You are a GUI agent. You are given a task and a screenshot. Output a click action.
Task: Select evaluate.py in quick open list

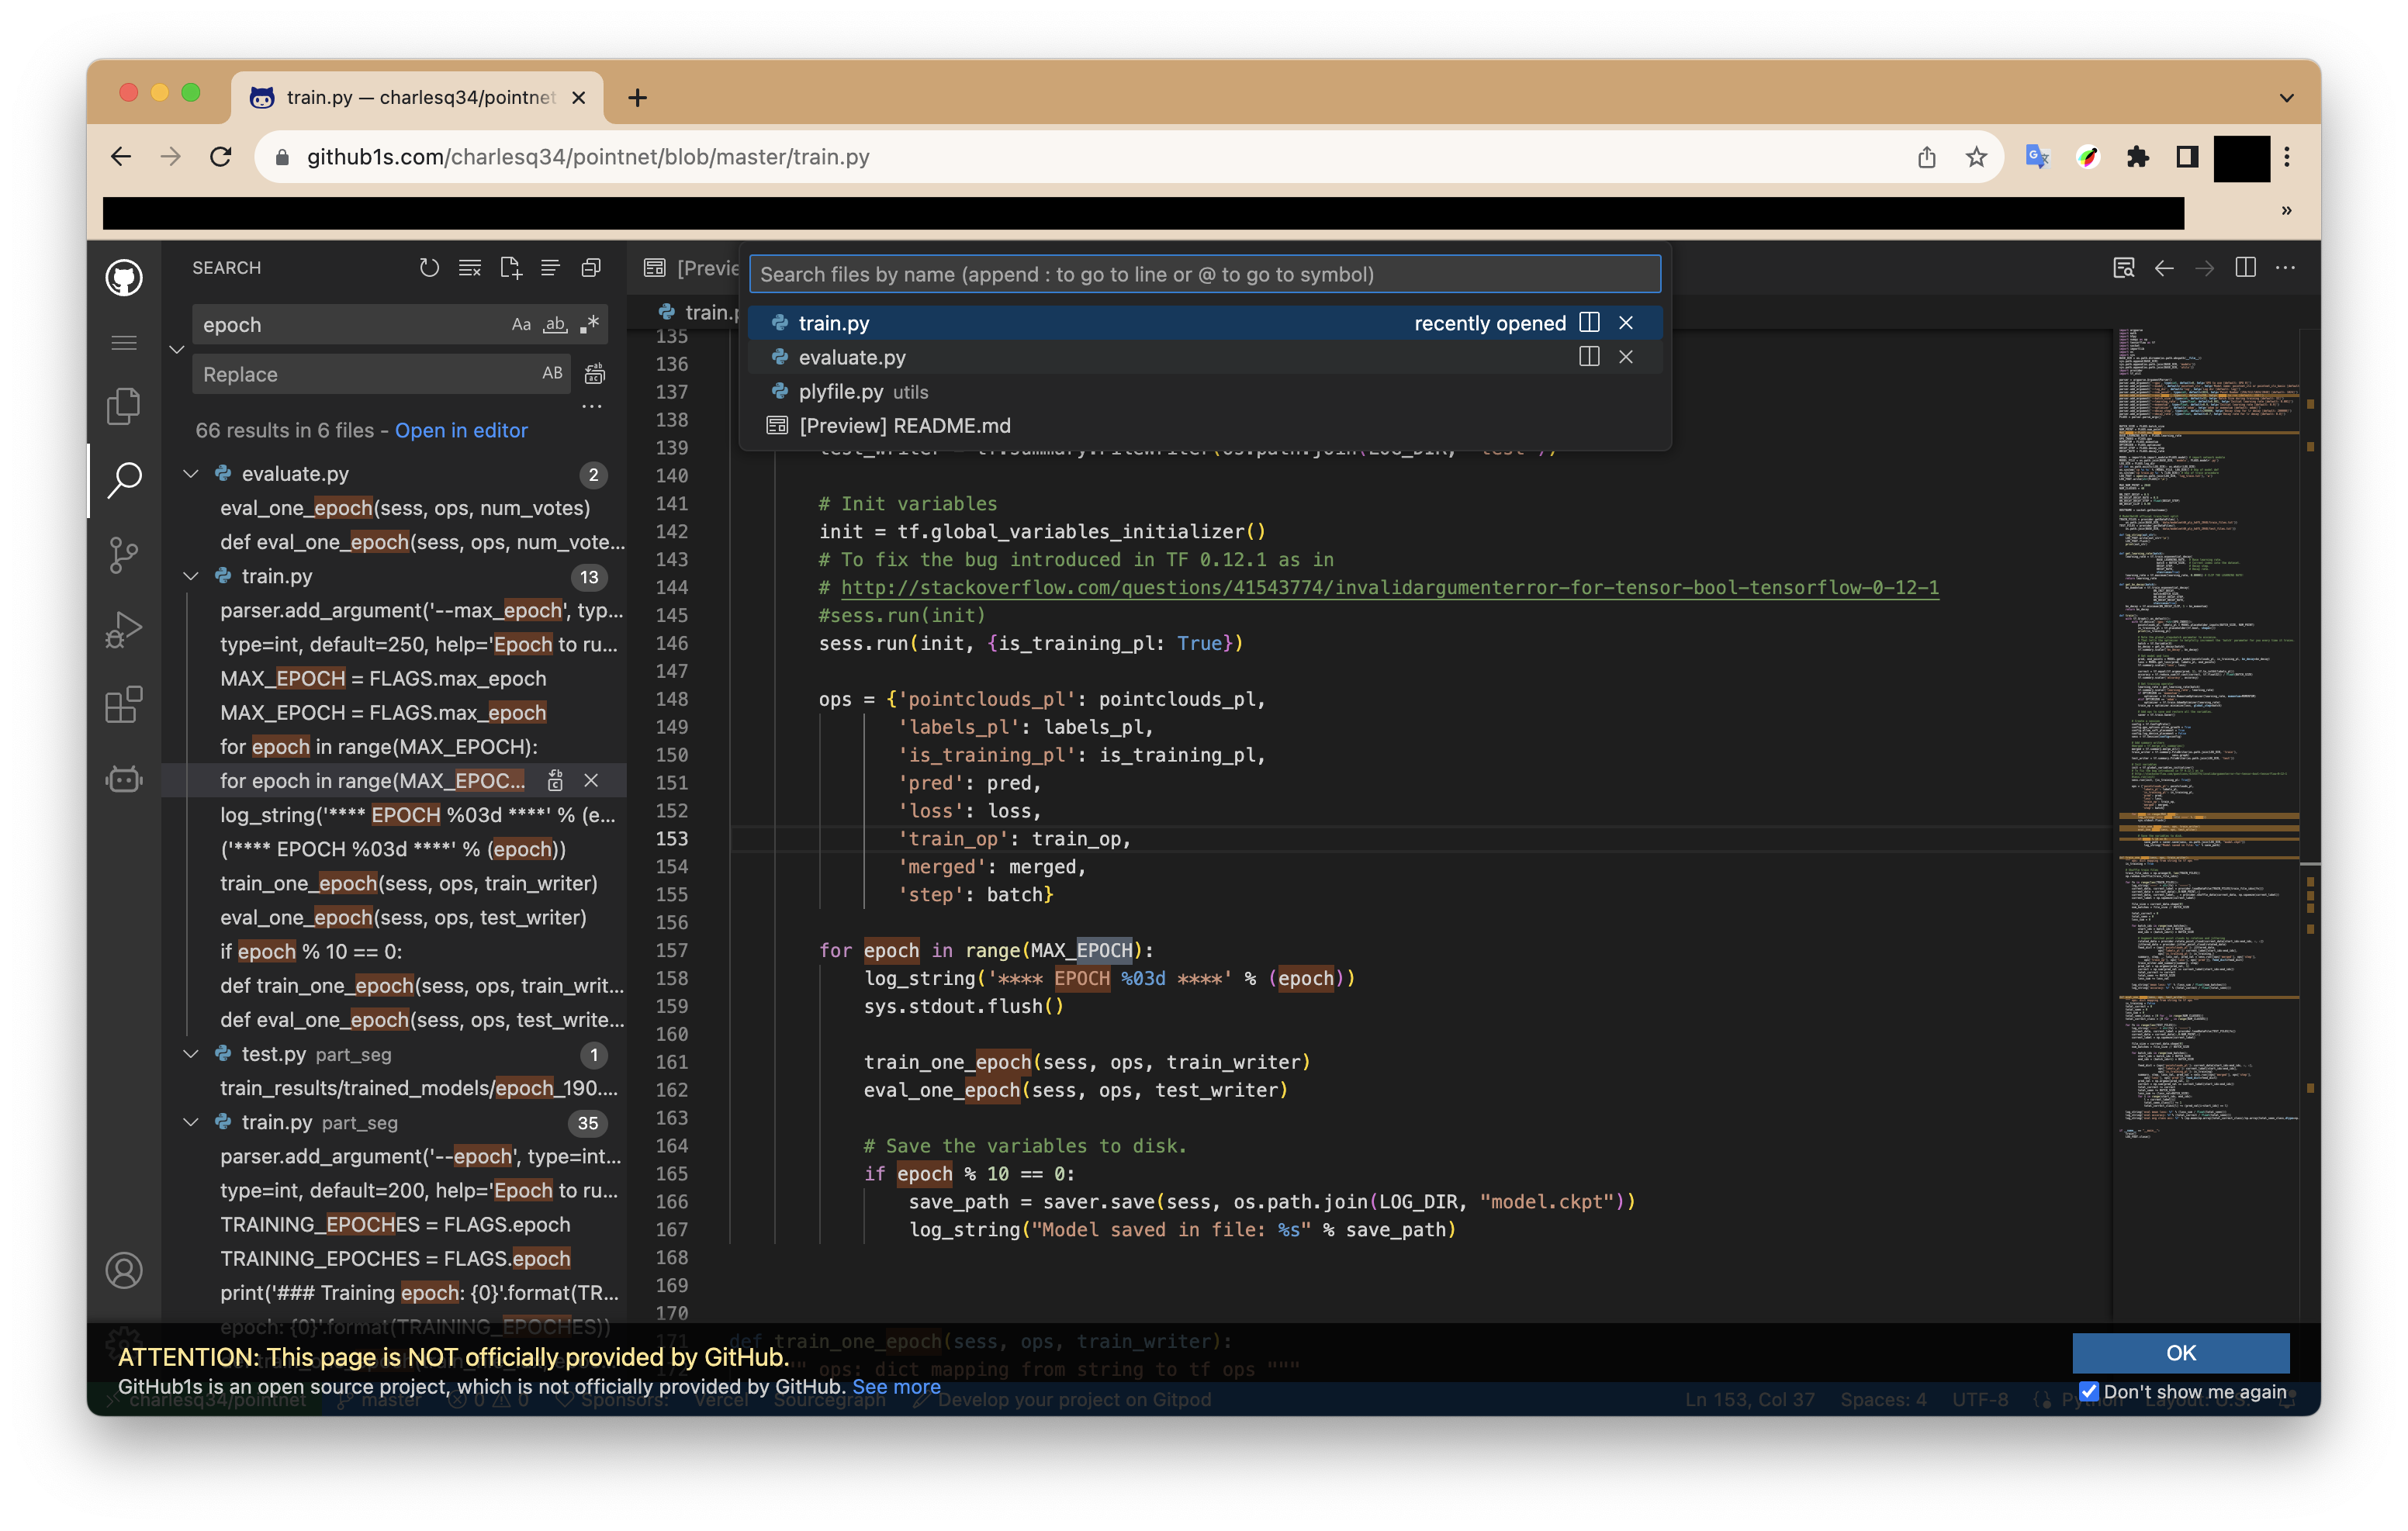coord(852,357)
